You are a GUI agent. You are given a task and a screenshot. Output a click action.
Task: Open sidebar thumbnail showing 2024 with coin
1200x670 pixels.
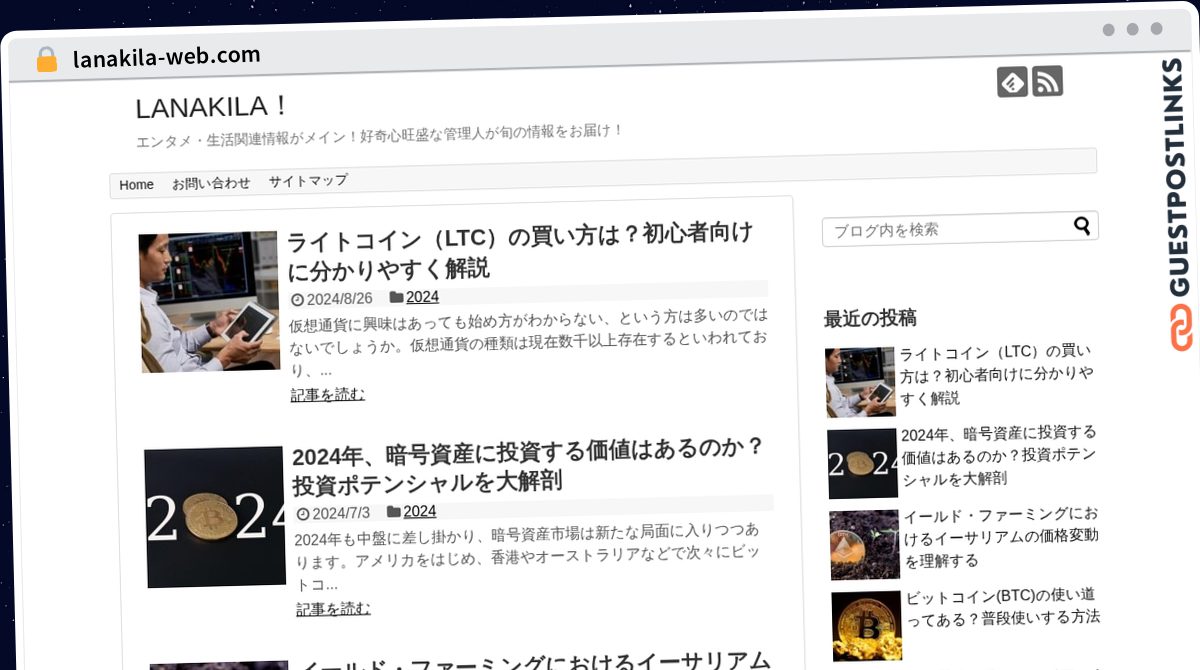click(x=863, y=463)
